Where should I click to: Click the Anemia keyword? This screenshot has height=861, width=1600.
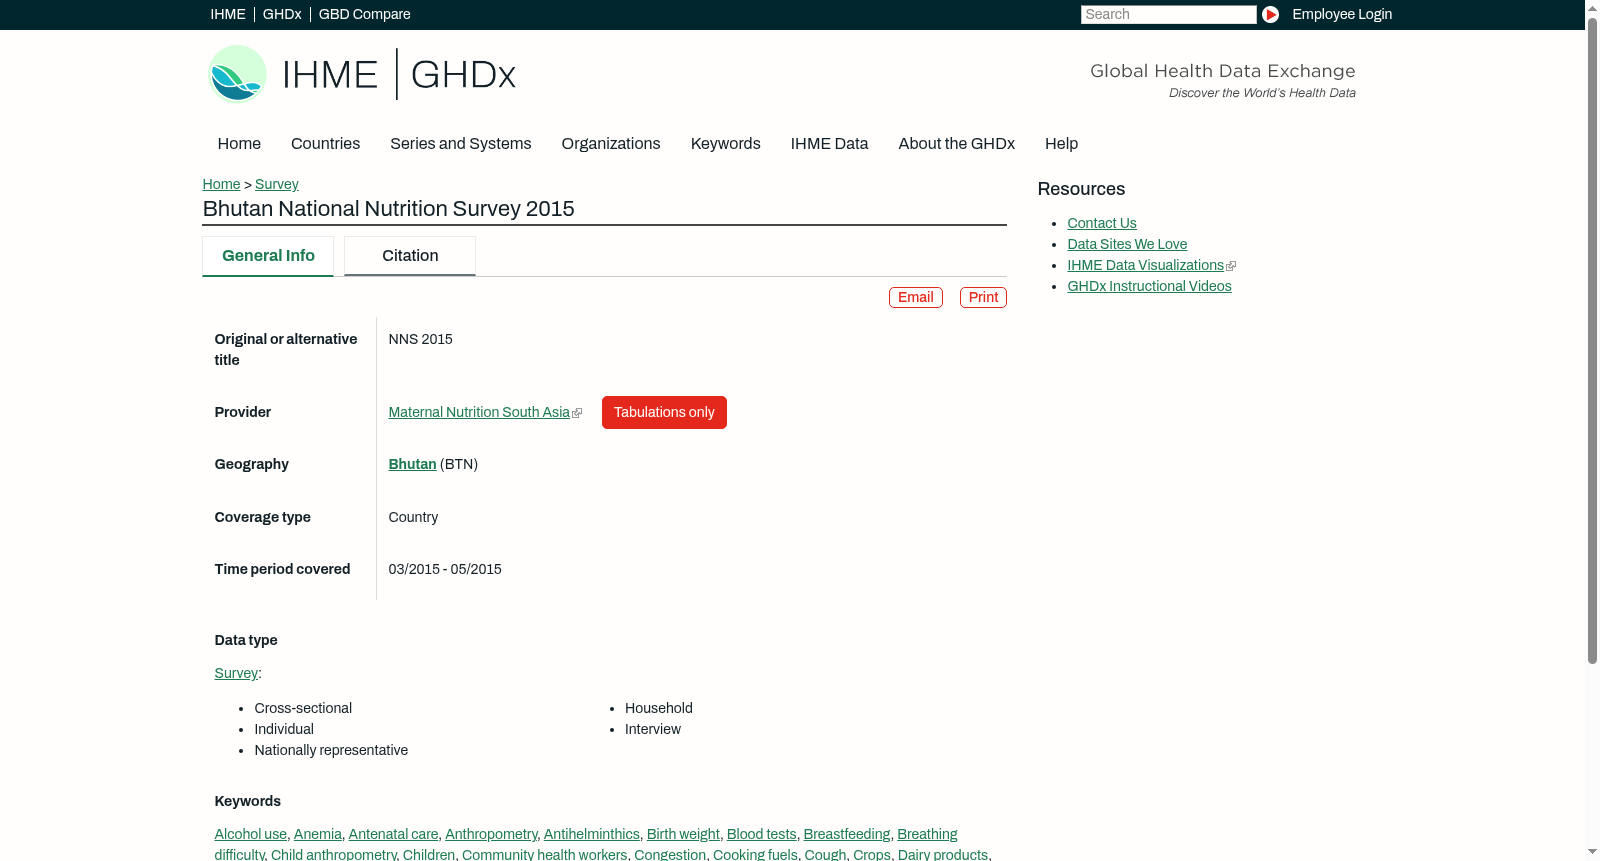tap(318, 834)
